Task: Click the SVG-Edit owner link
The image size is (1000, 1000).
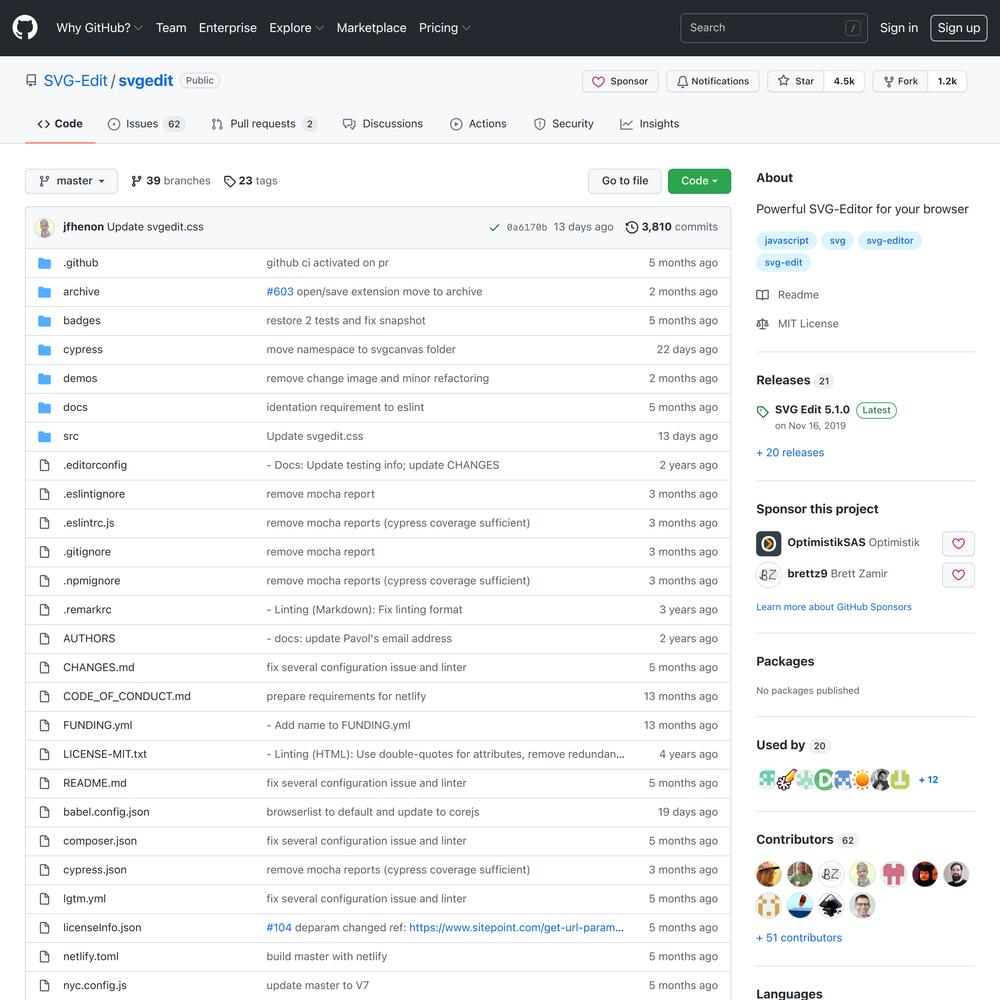Action: [75, 80]
